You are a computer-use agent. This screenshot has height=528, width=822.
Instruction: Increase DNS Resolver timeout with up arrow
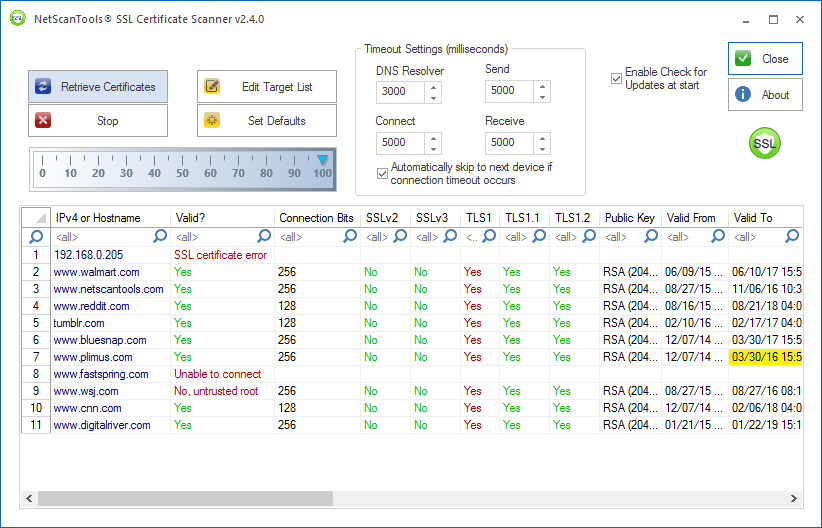pos(433,87)
